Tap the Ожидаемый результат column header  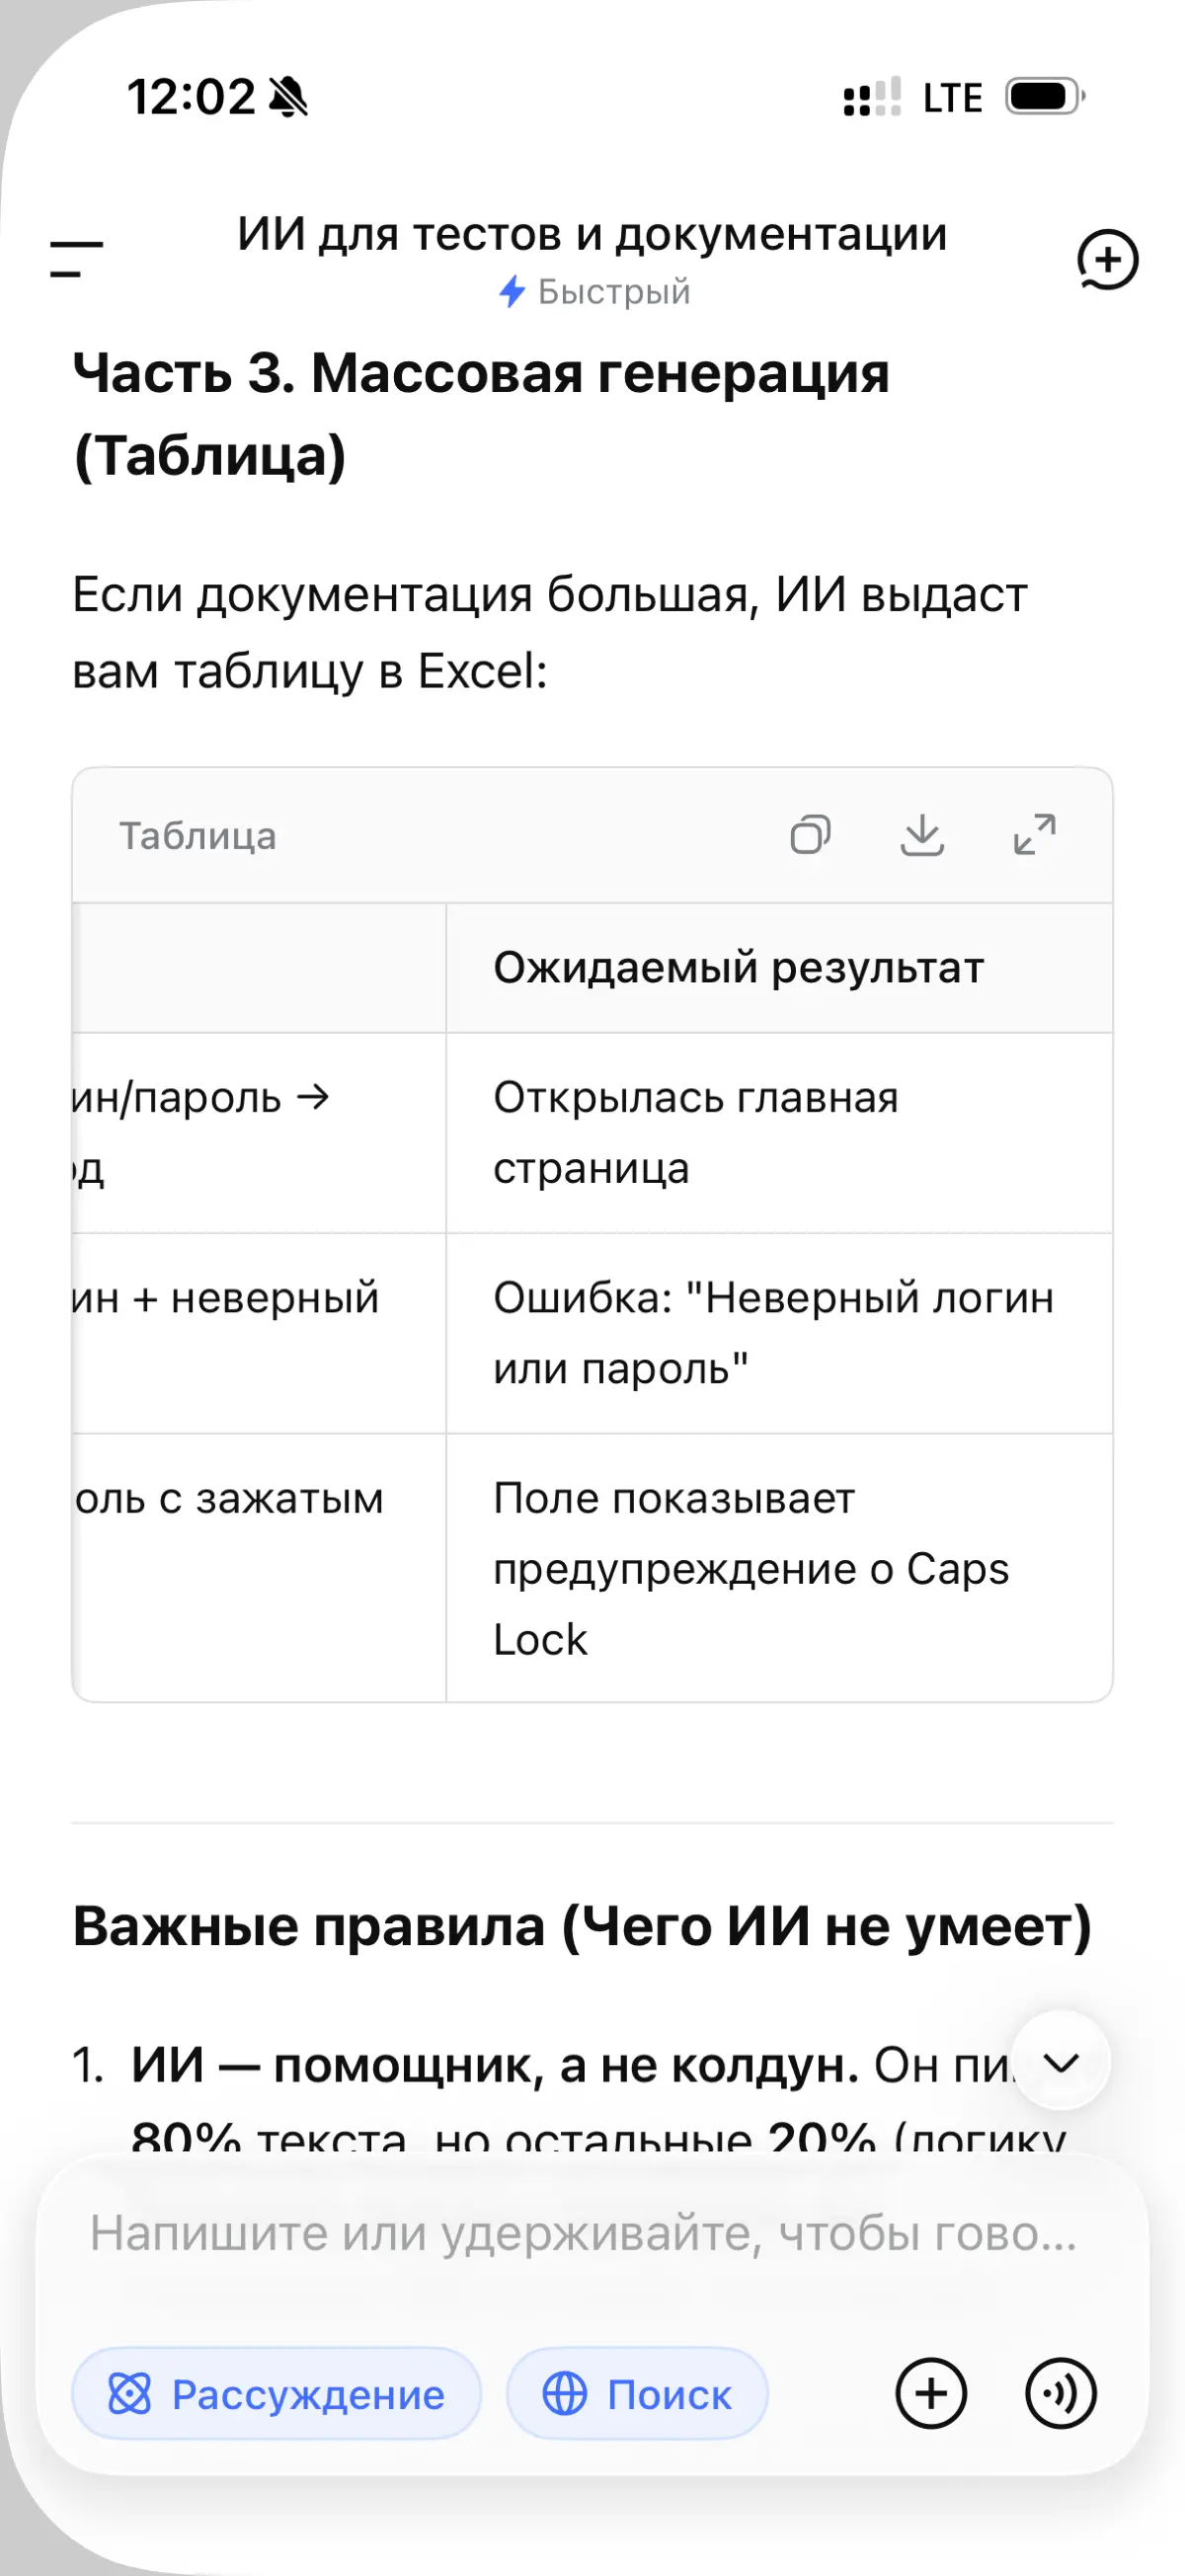(x=779, y=968)
